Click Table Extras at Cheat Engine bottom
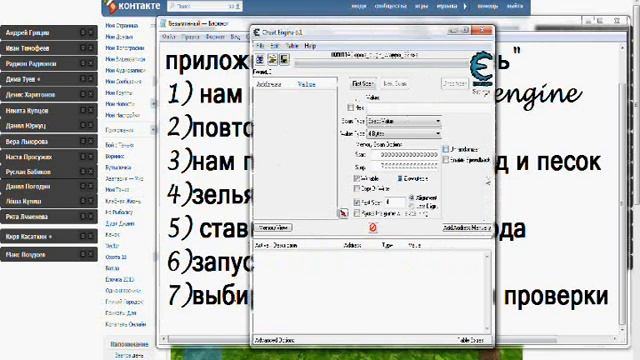The image size is (640, 360). (x=470, y=340)
